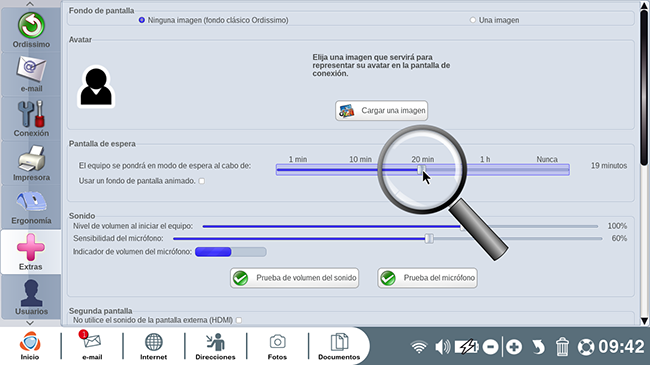Open Fotos camera app
Viewport: 650px width, 365px height.
(277, 346)
